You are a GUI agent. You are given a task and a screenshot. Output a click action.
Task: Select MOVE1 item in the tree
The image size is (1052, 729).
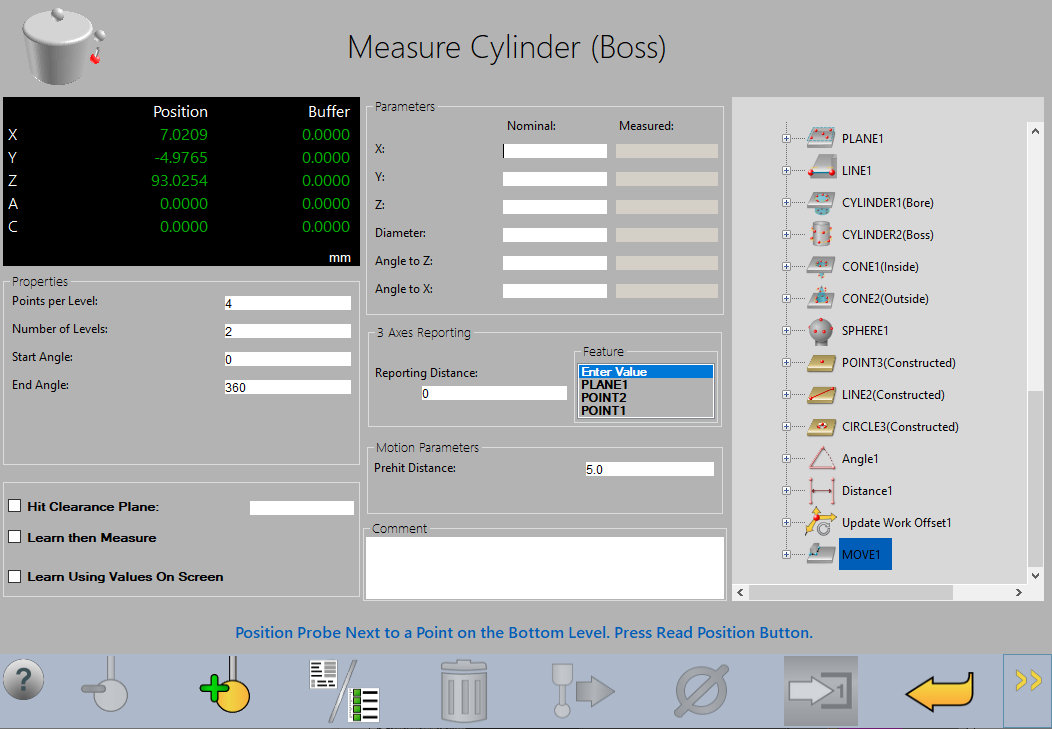point(865,555)
